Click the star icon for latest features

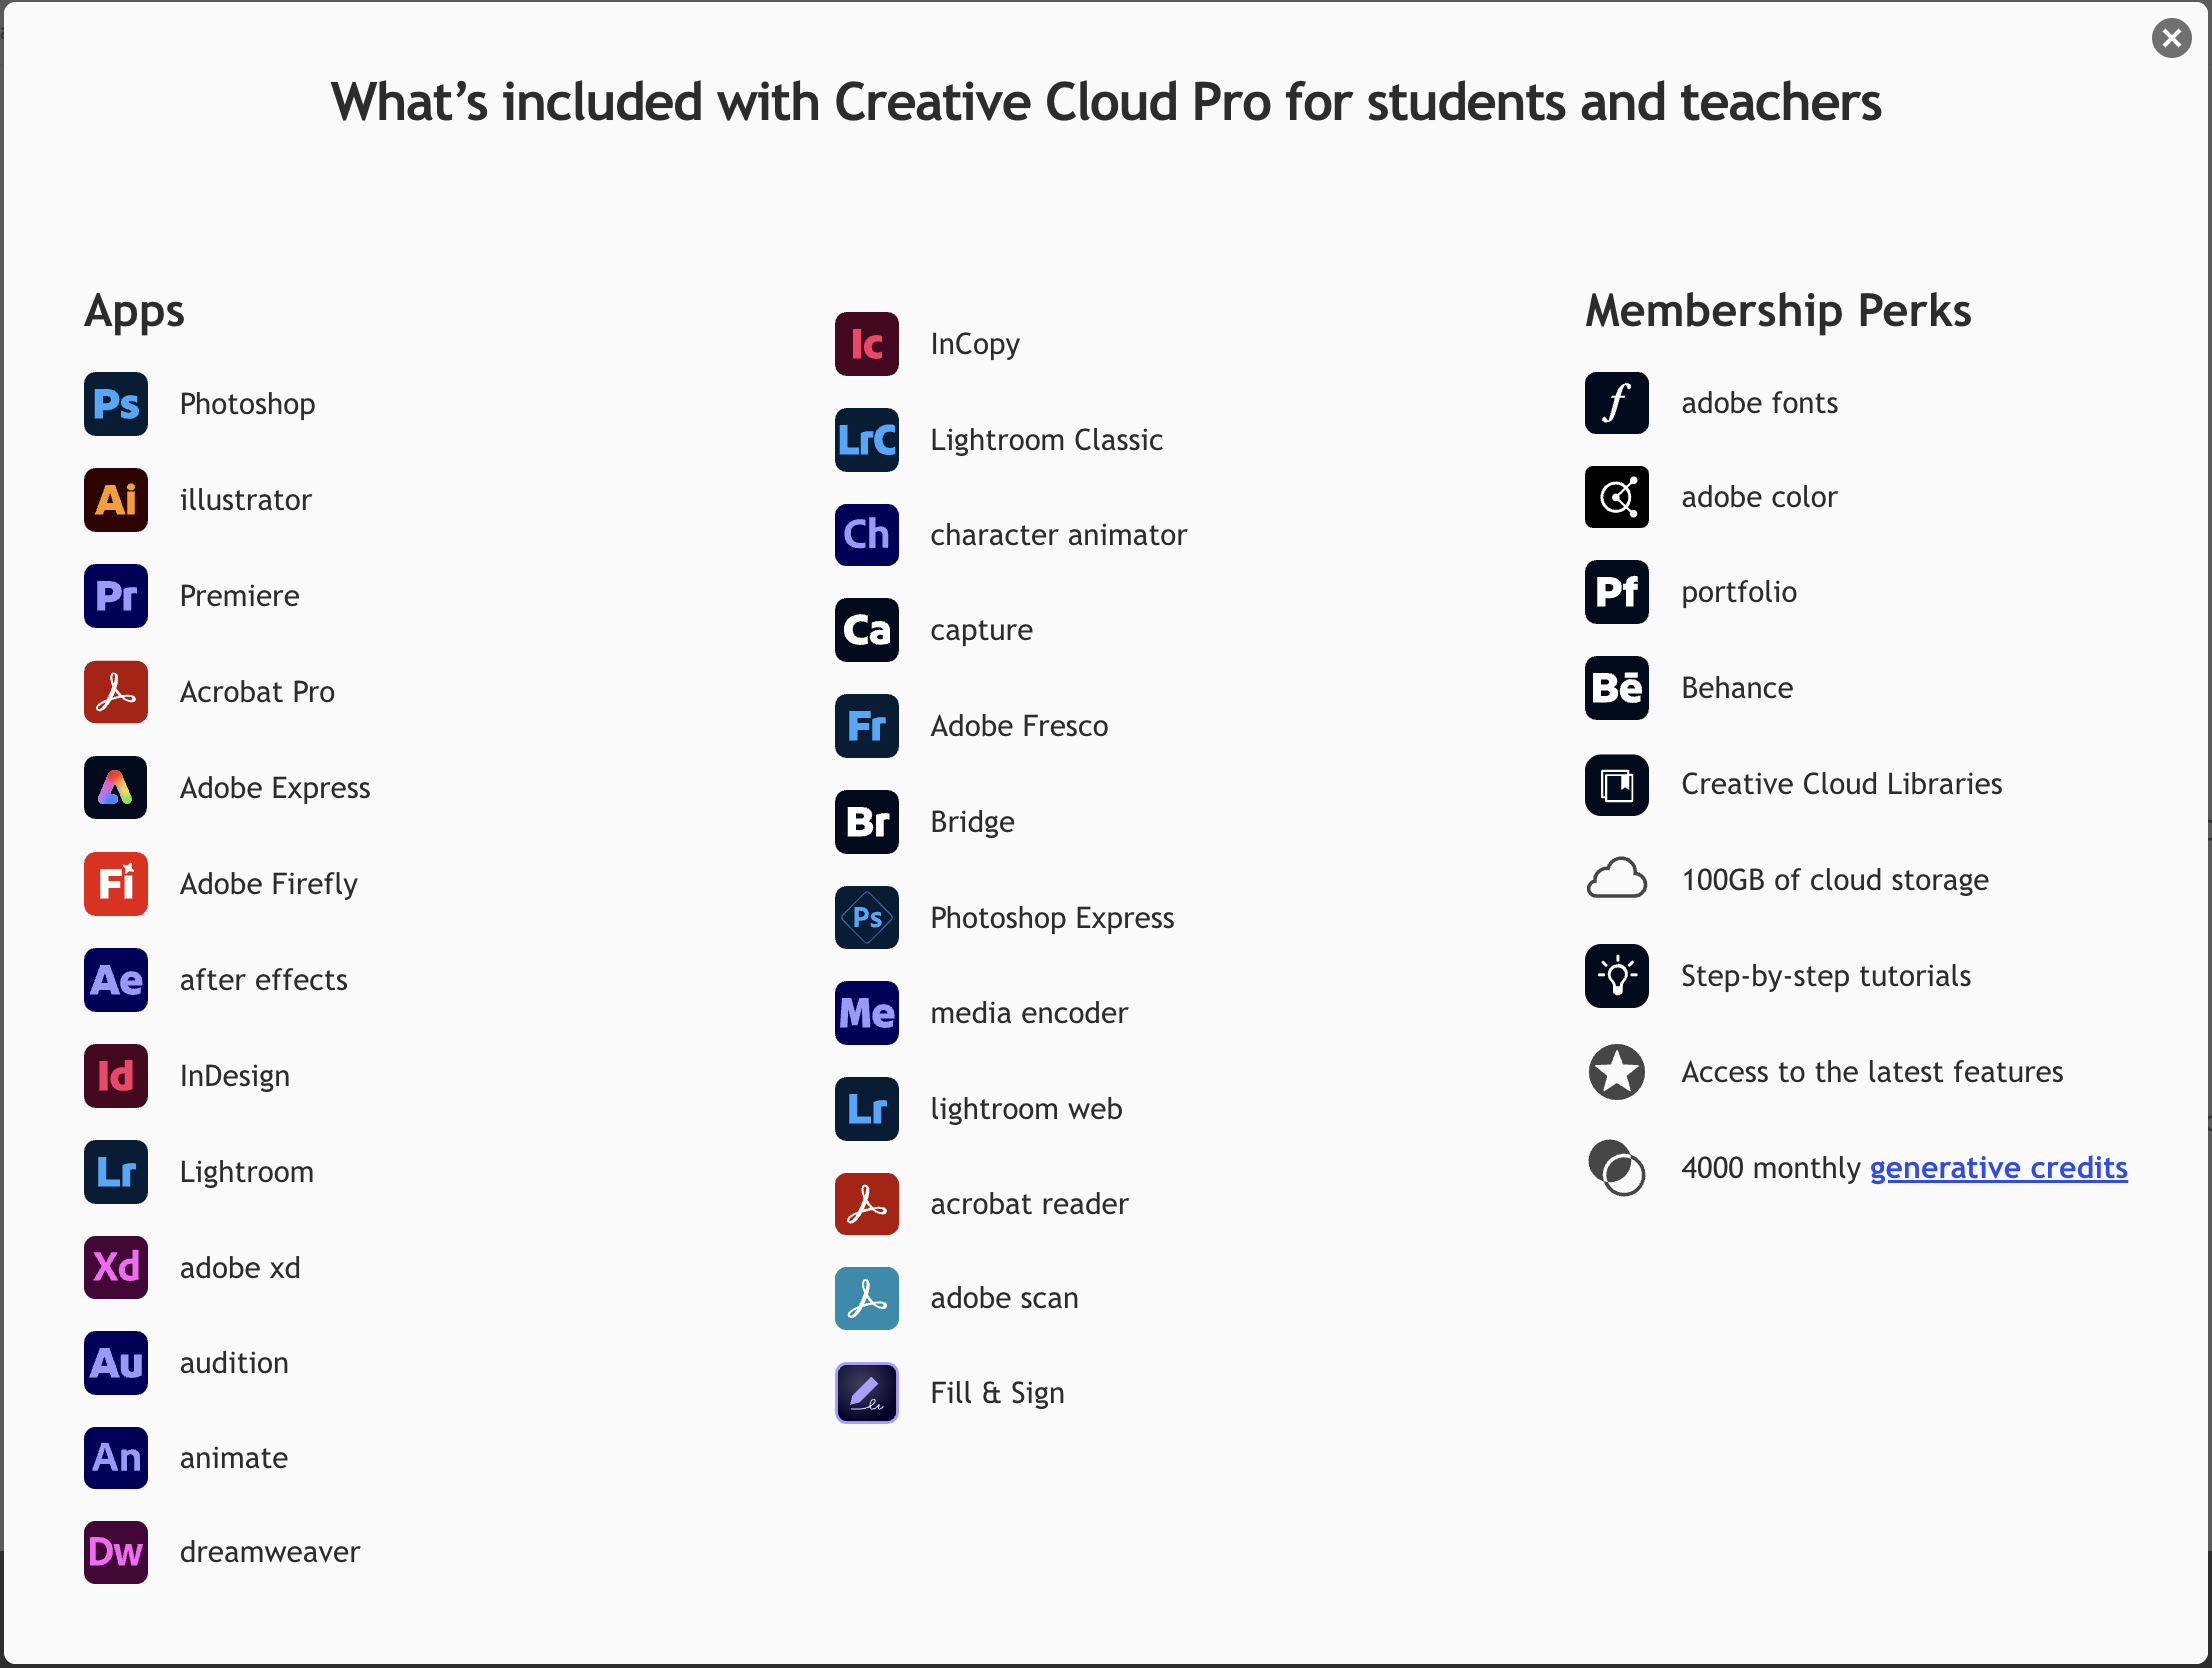tap(1617, 1072)
